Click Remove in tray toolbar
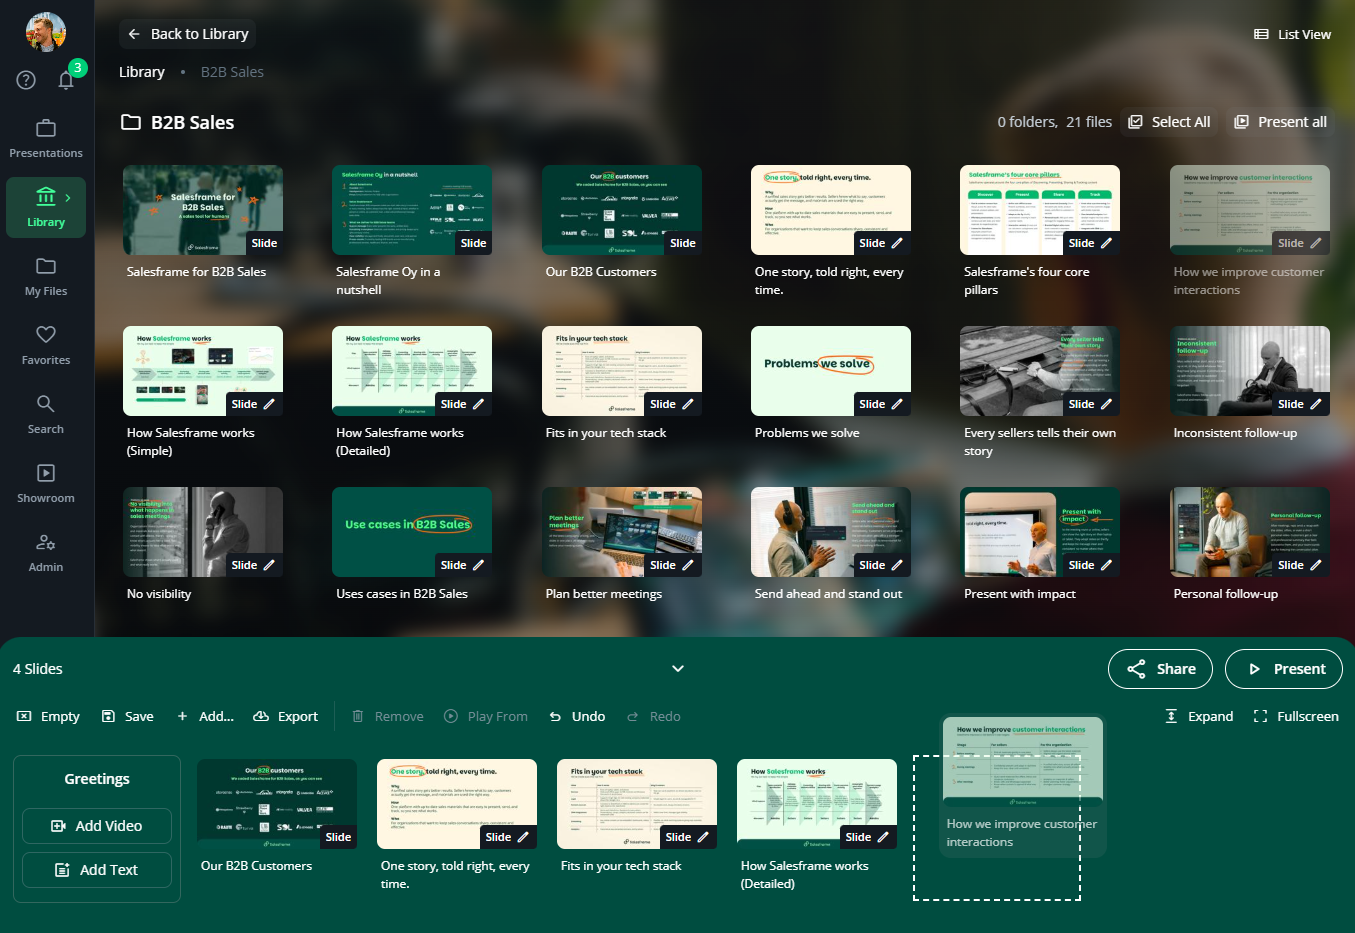 [387, 716]
